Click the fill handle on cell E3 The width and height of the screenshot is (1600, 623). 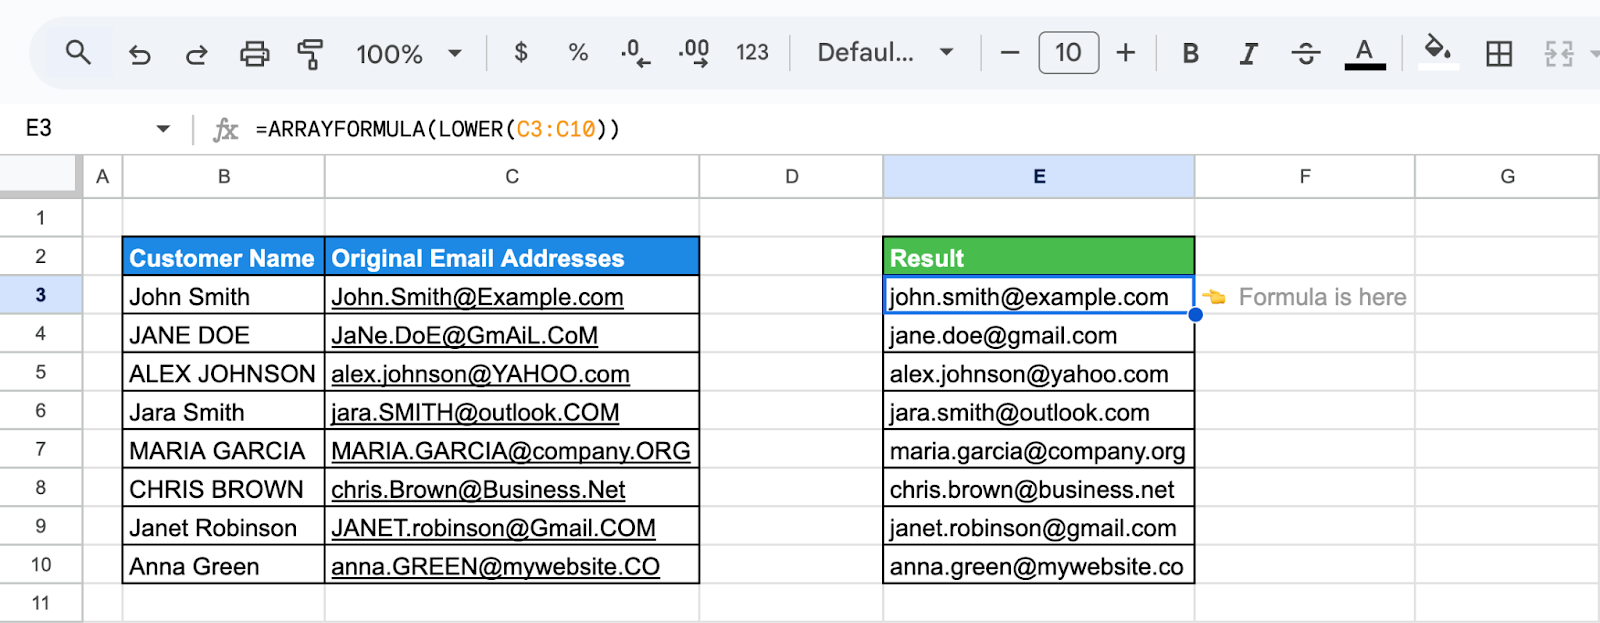pyautogui.click(x=1195, y=314)
